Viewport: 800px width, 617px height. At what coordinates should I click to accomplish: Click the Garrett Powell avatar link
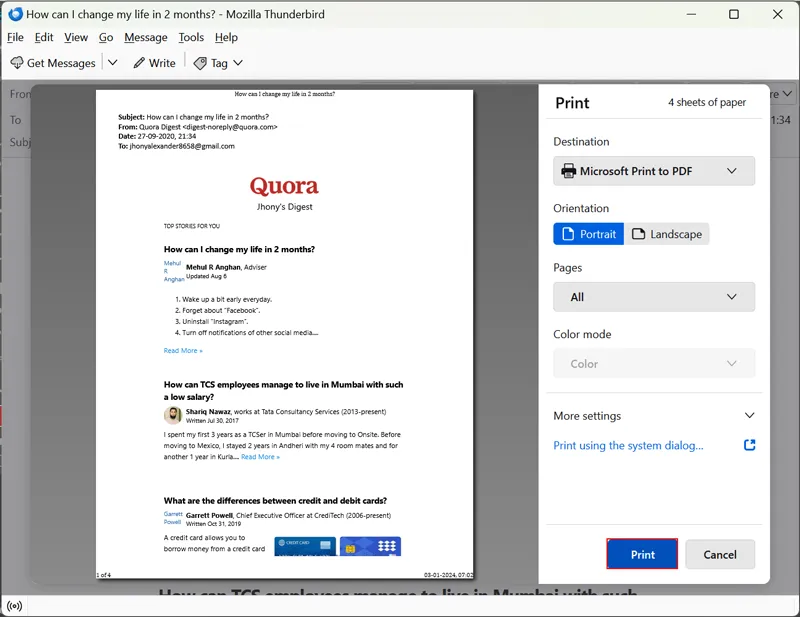click(173, 518)
